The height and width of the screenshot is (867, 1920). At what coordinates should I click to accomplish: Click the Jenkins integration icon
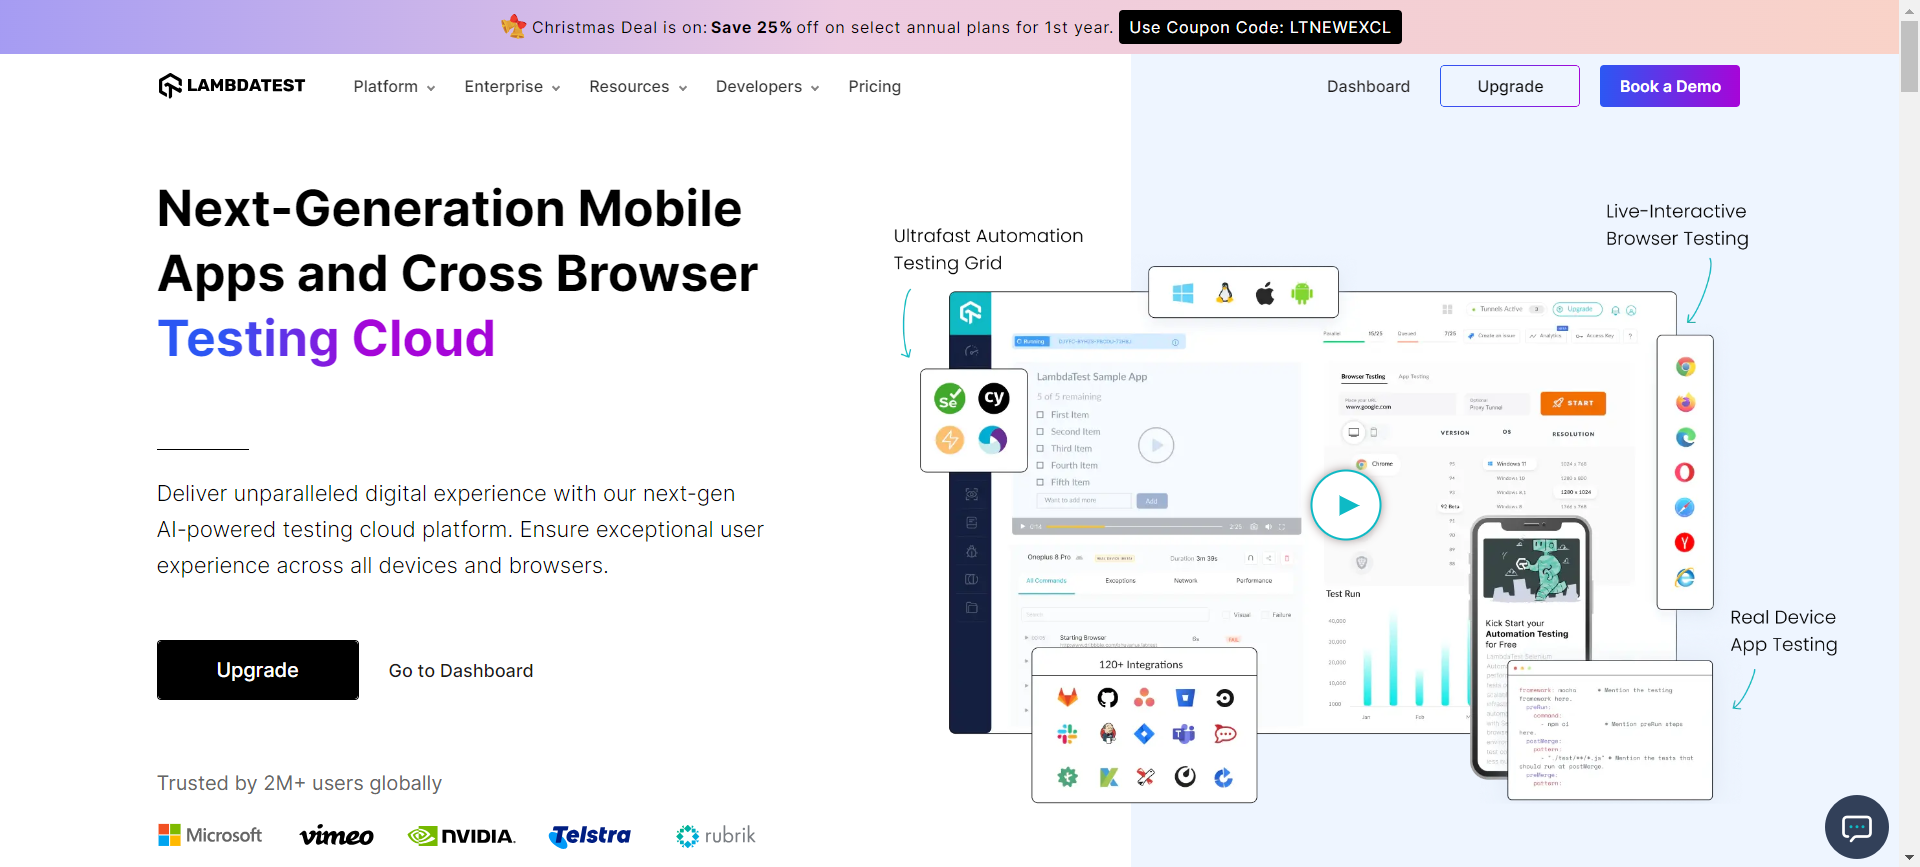tap(1107, 734)
